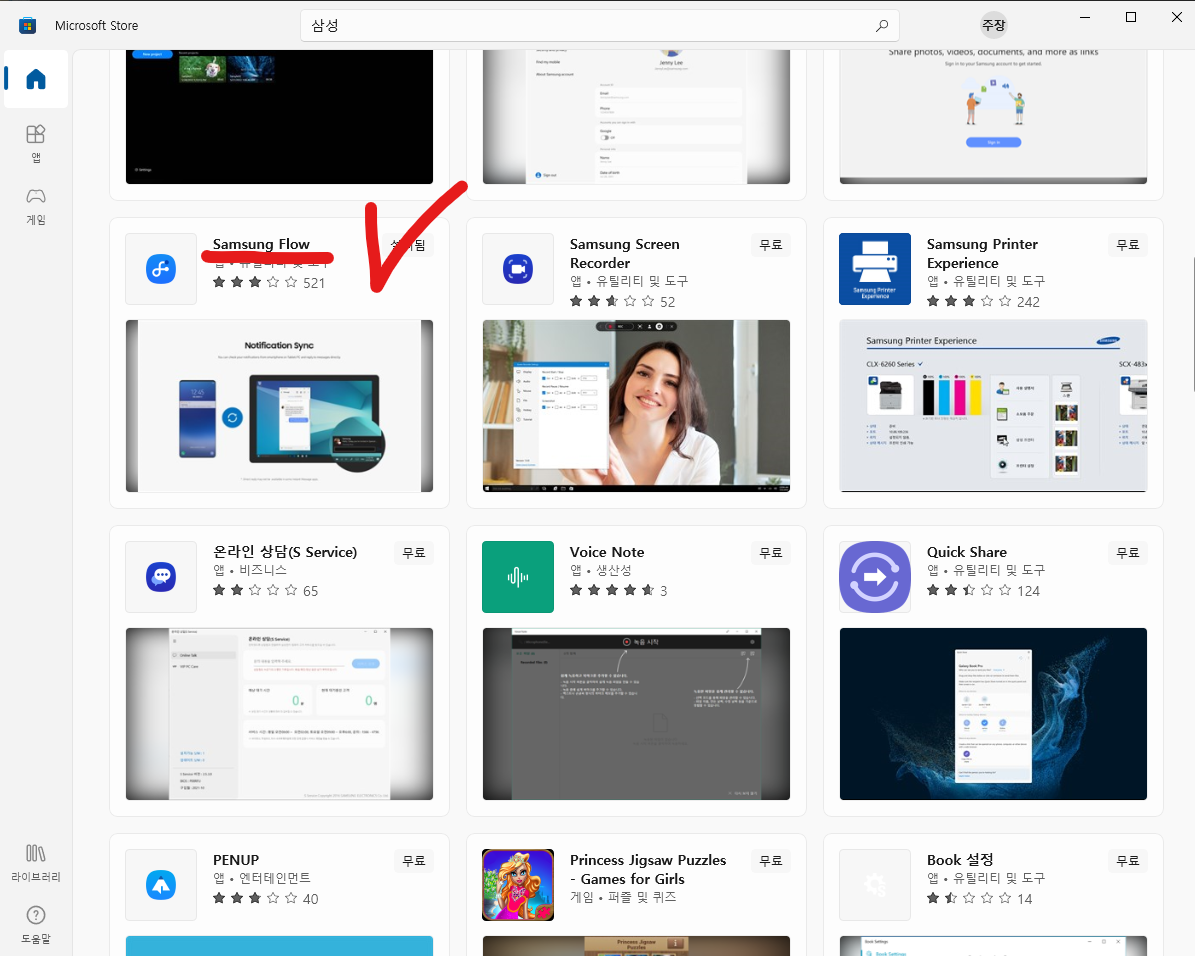This screenshot has width=1195, height=956.
Task: Click the Microsoft Store logo icon
Action: (27, 26)
